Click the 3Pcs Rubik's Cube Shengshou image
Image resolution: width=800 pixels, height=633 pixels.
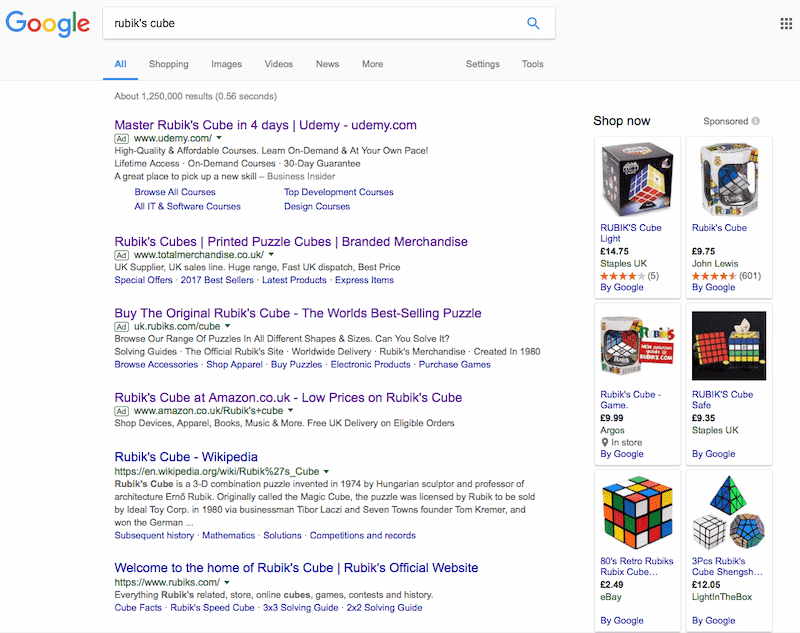729,512
